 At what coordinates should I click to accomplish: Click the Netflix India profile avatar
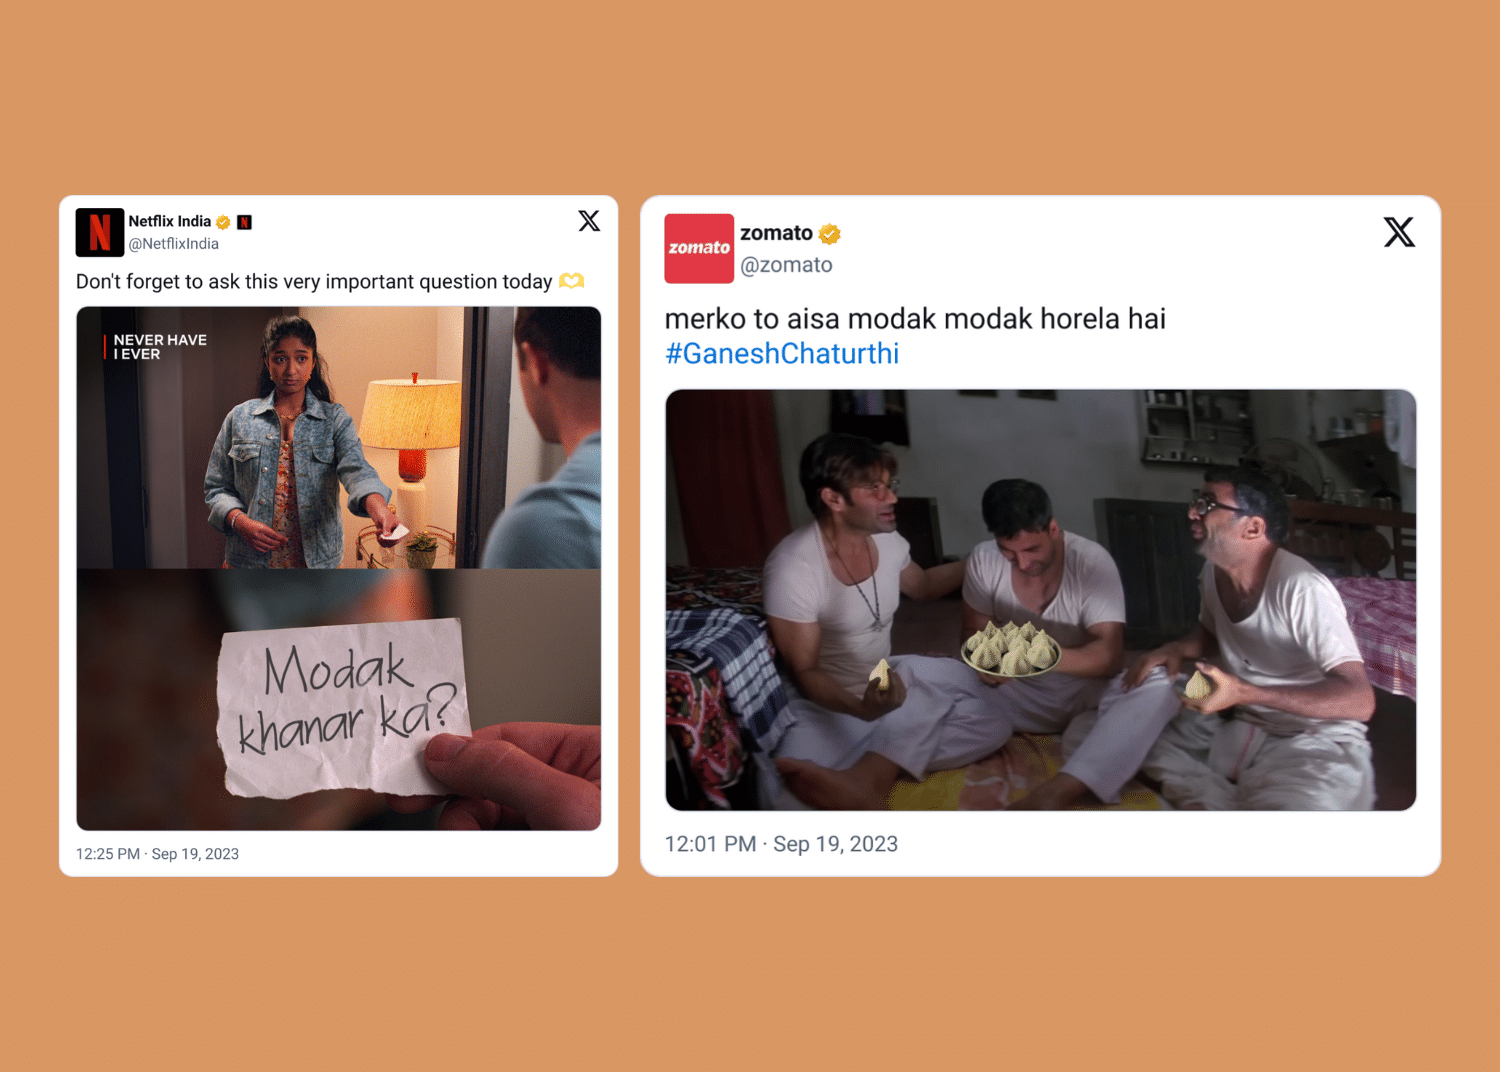tap(100, 232)
